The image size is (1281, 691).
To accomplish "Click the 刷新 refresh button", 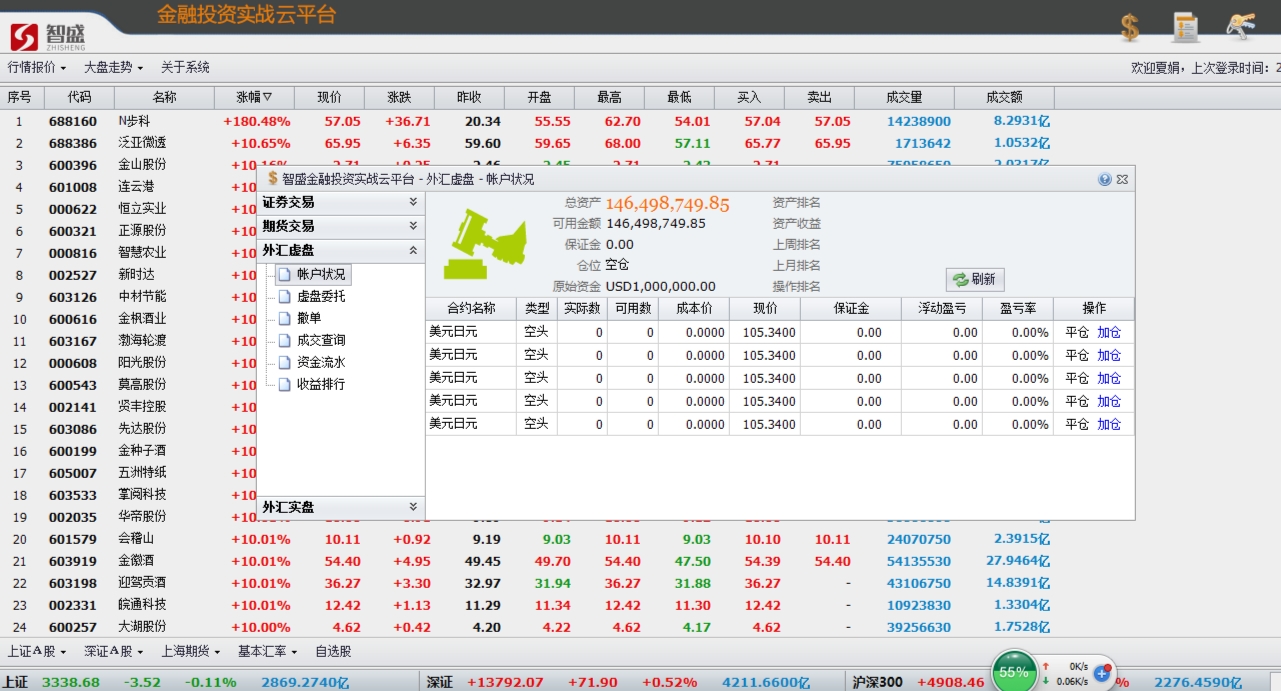I will click(x=975, y=280).
